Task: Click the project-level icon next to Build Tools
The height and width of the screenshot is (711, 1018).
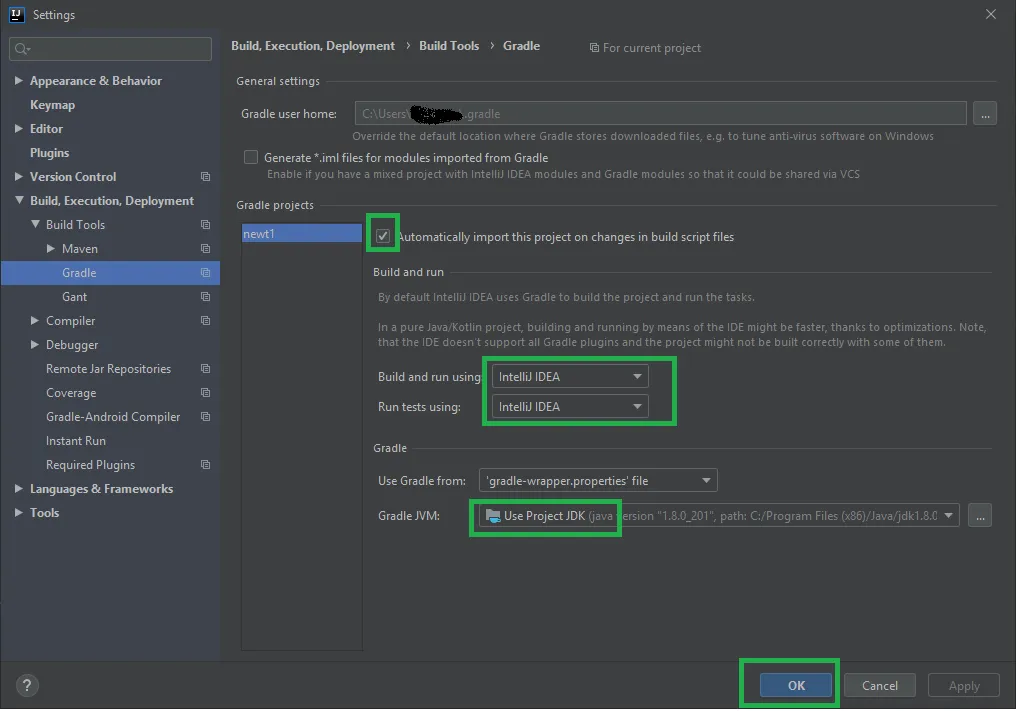Action: click(x=205, y=225)
